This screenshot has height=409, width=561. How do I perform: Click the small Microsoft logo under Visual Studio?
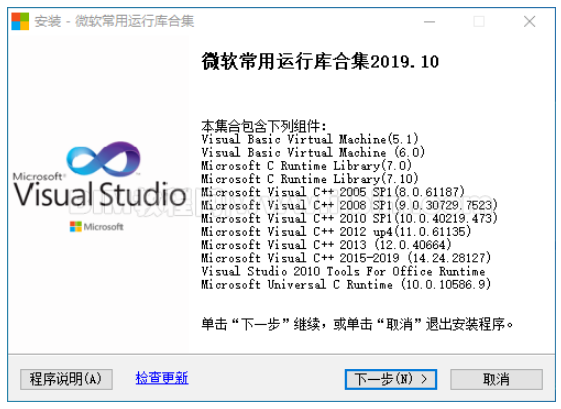point(97,227)
